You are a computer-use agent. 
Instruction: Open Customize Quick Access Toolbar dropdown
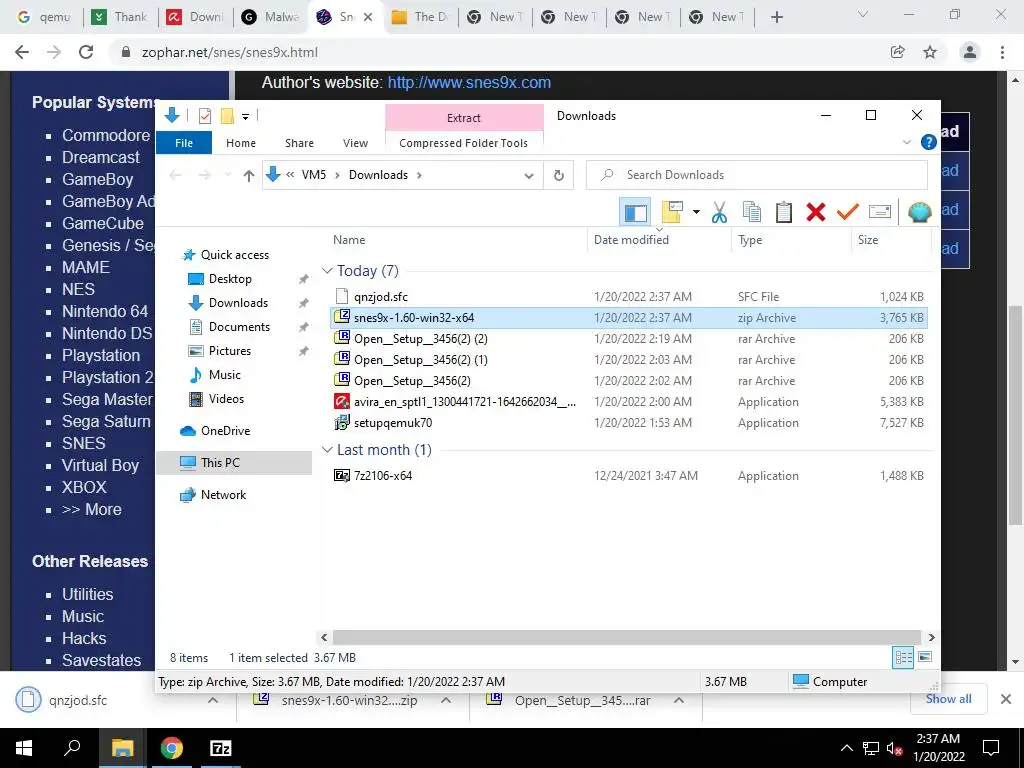246,117
